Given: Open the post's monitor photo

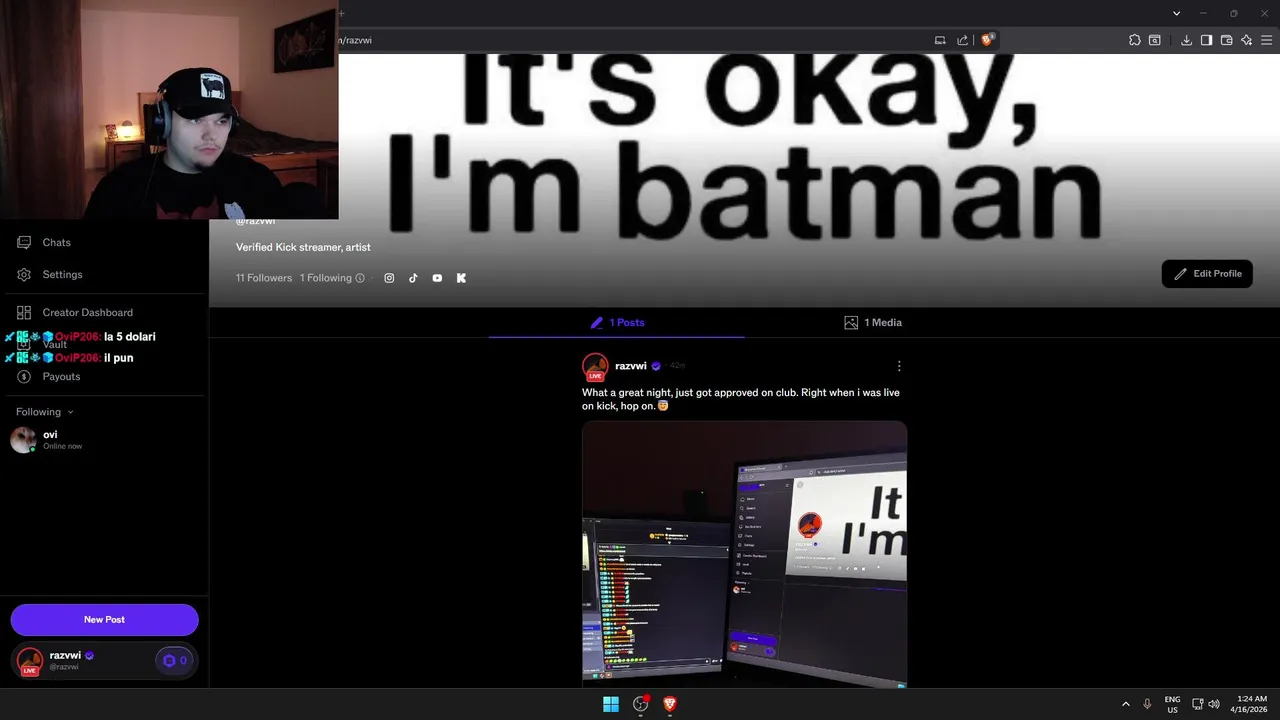Looking at the screenshot, I should [x=744, y=554].
